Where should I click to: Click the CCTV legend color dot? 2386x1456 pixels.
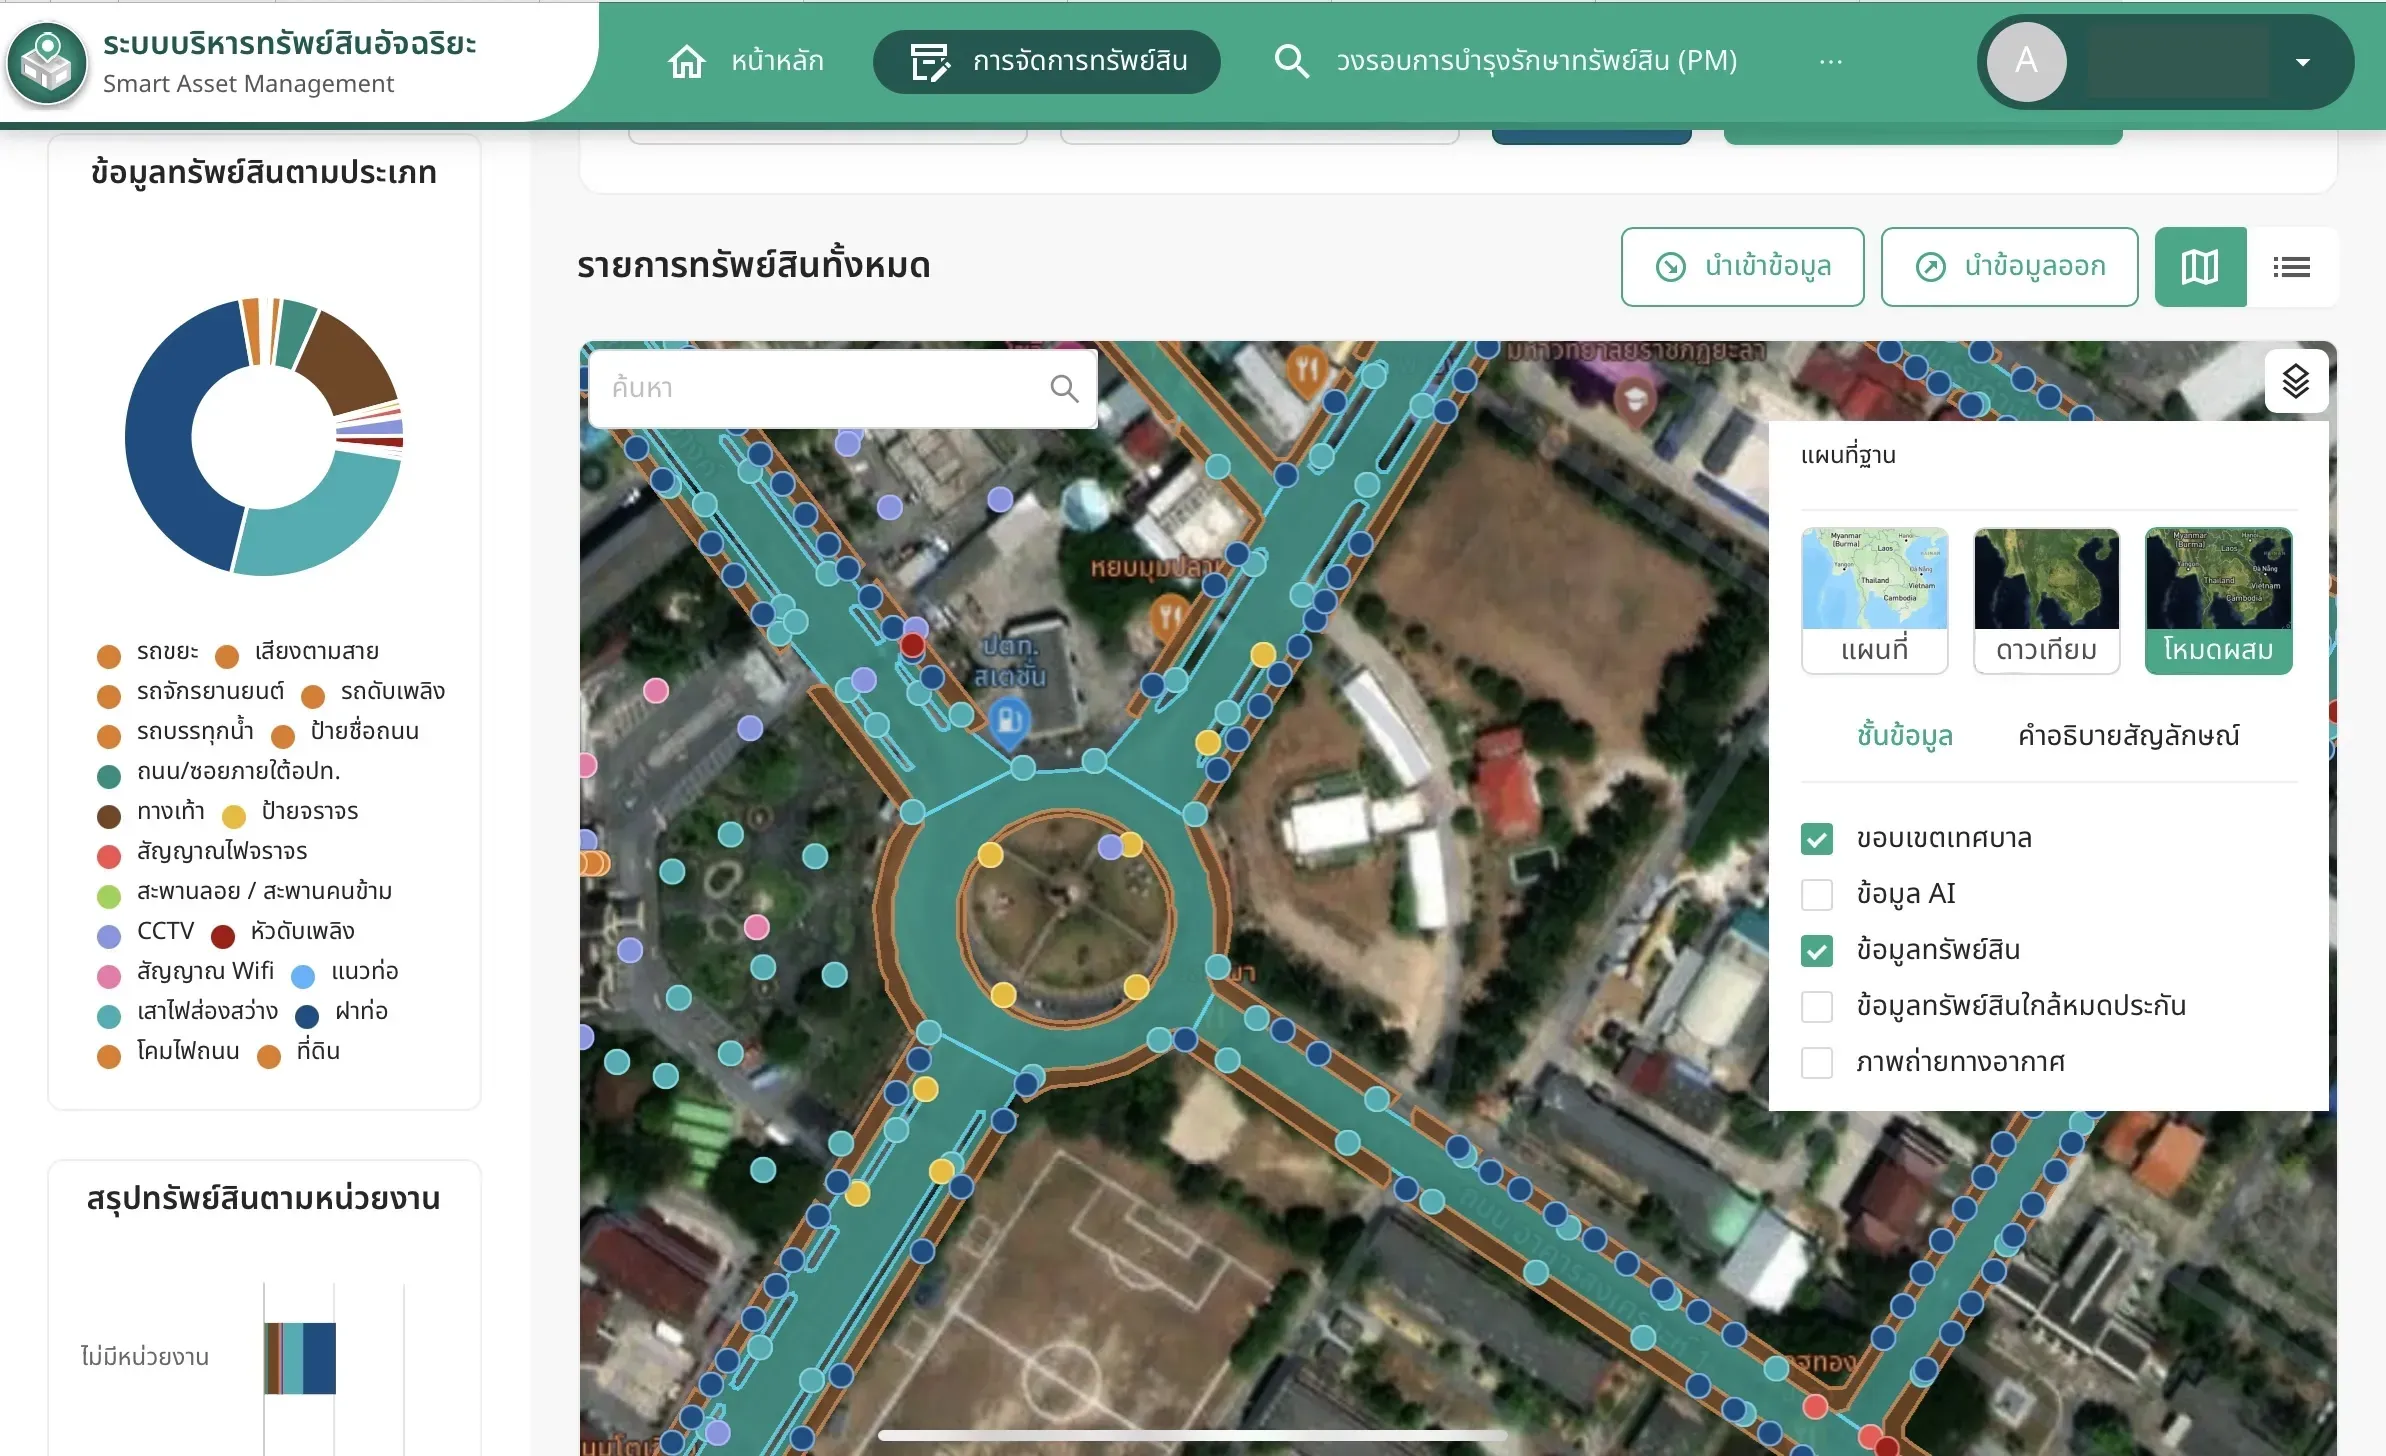[109, 936]
